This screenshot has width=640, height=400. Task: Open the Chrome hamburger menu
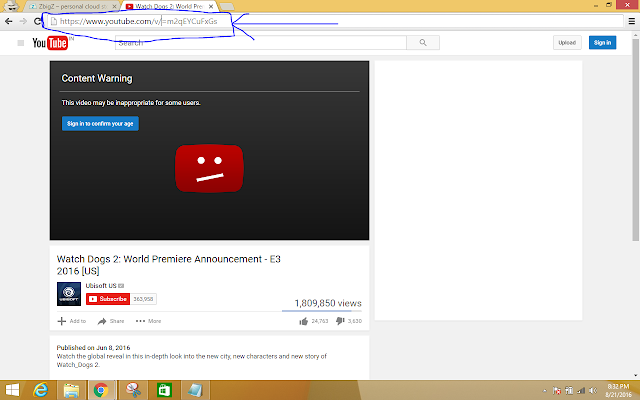(x=631, y=21)
